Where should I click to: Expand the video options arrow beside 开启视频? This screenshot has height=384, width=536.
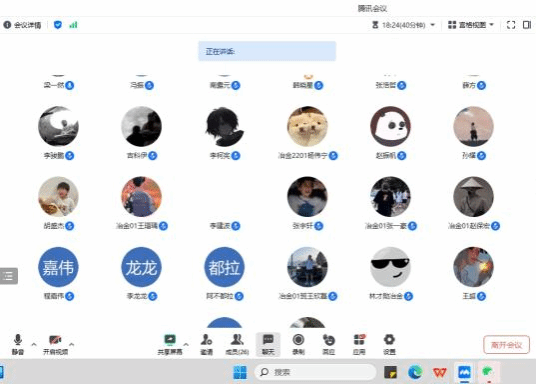(x=71, y=344)
